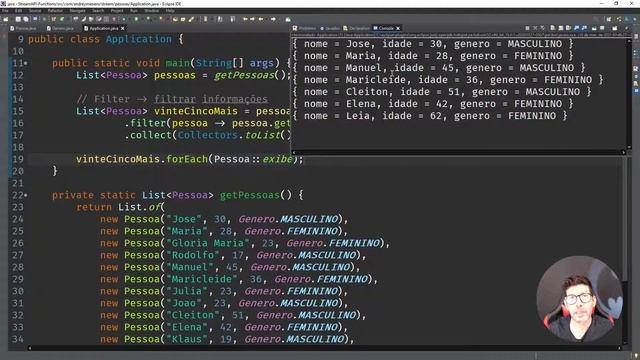Open the Window menu
Viewport: 640px width, 360px height.
[152, 11]
